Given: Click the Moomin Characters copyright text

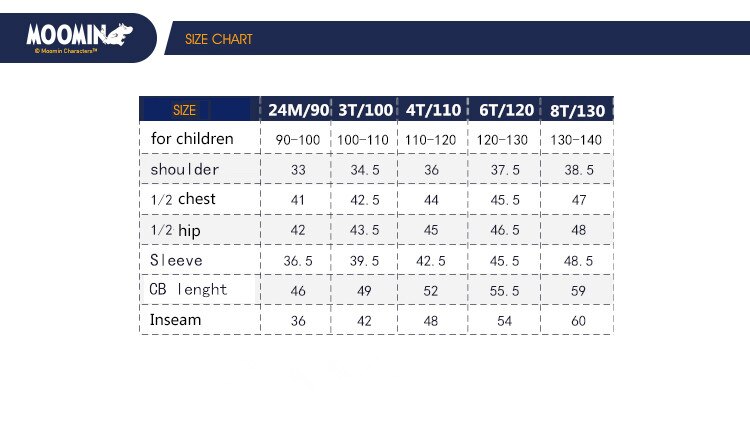Looking at the screenshot, I should tap(66, 51).
